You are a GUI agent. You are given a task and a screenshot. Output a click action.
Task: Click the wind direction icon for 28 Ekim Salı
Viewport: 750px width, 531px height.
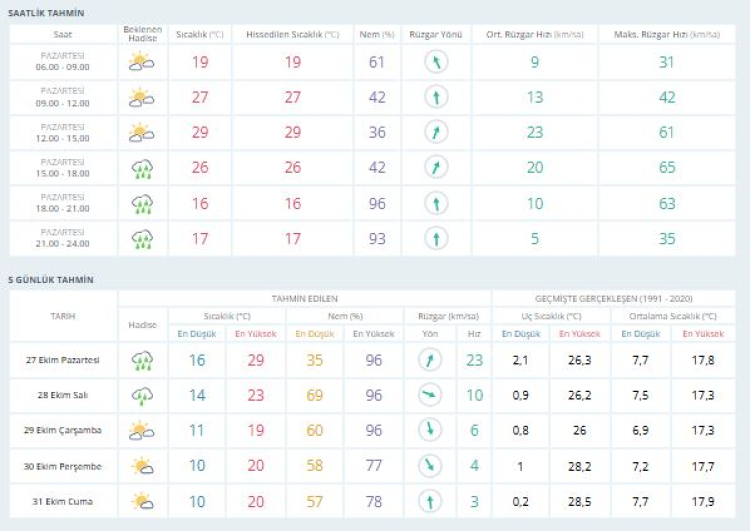pos(429,396)
